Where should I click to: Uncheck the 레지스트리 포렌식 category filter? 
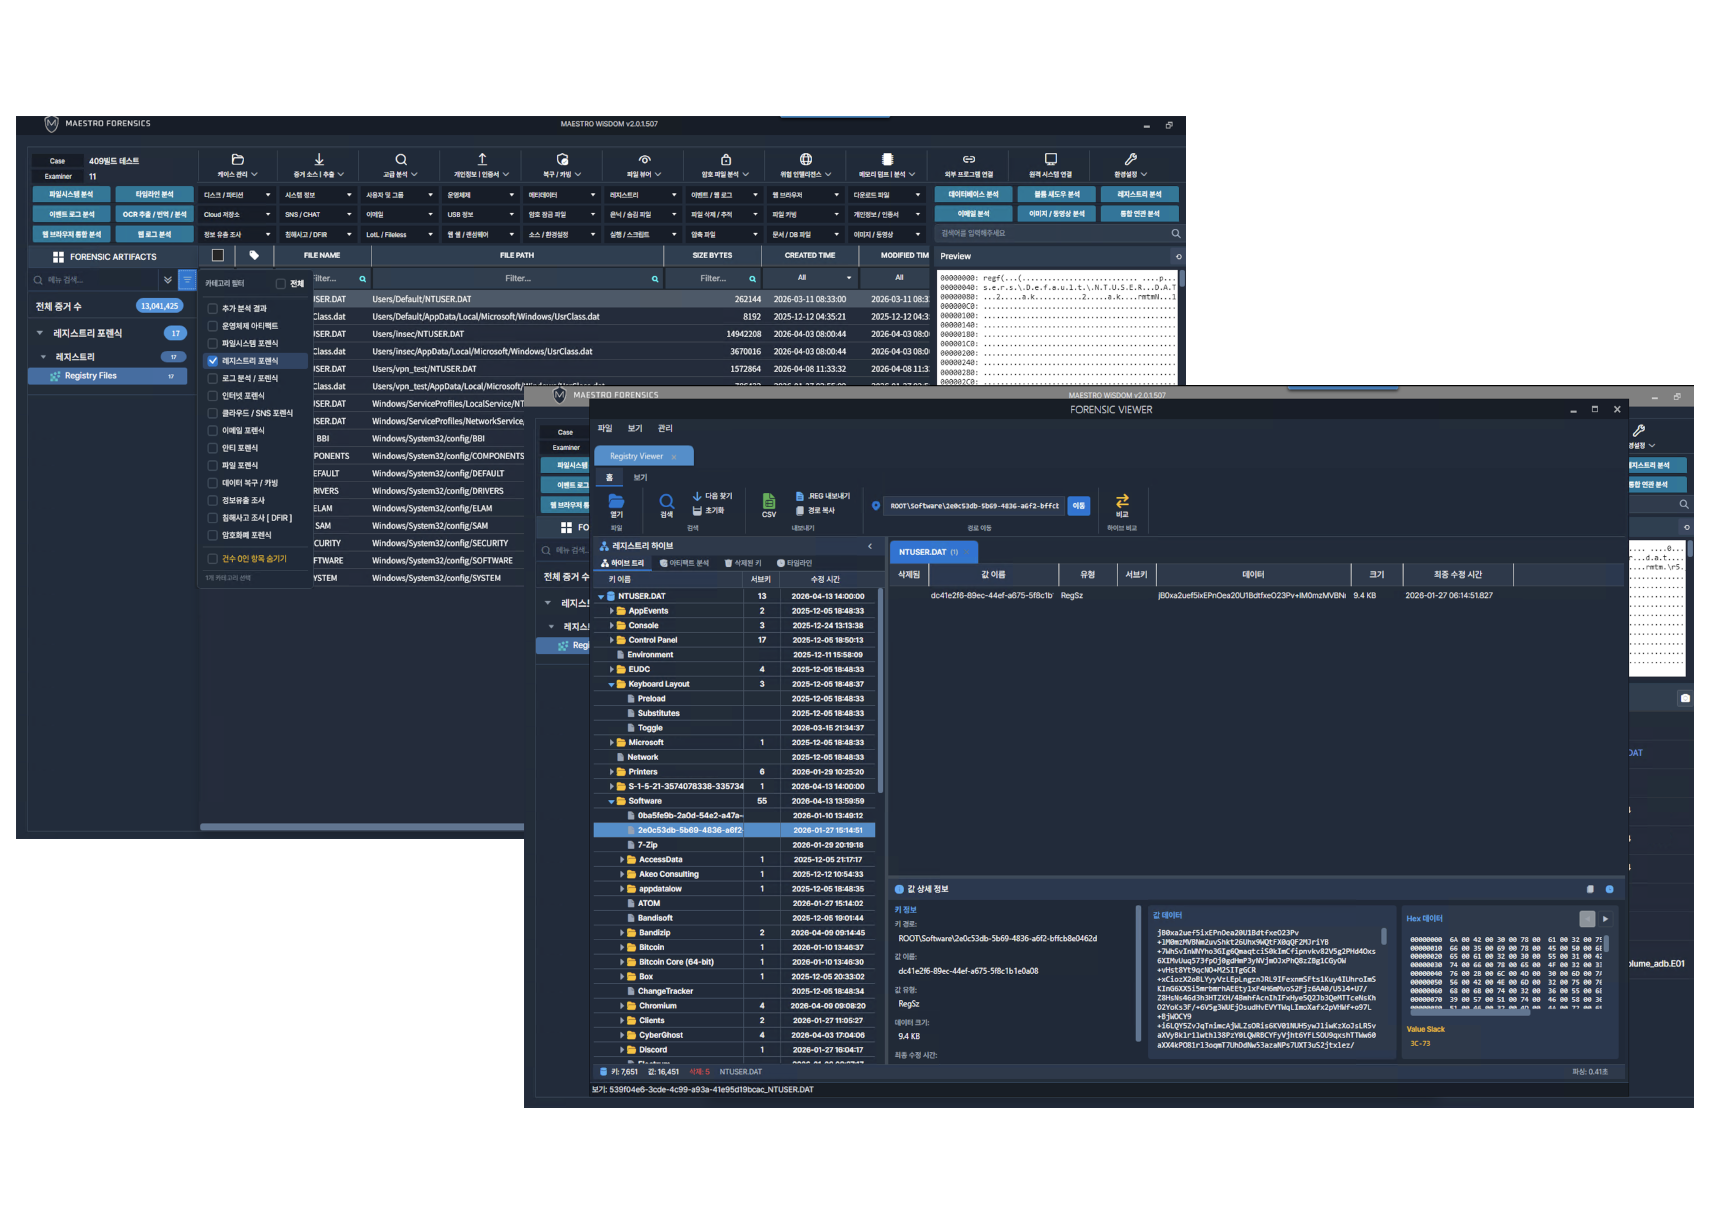pyautogui.click(x=212, y=361)
